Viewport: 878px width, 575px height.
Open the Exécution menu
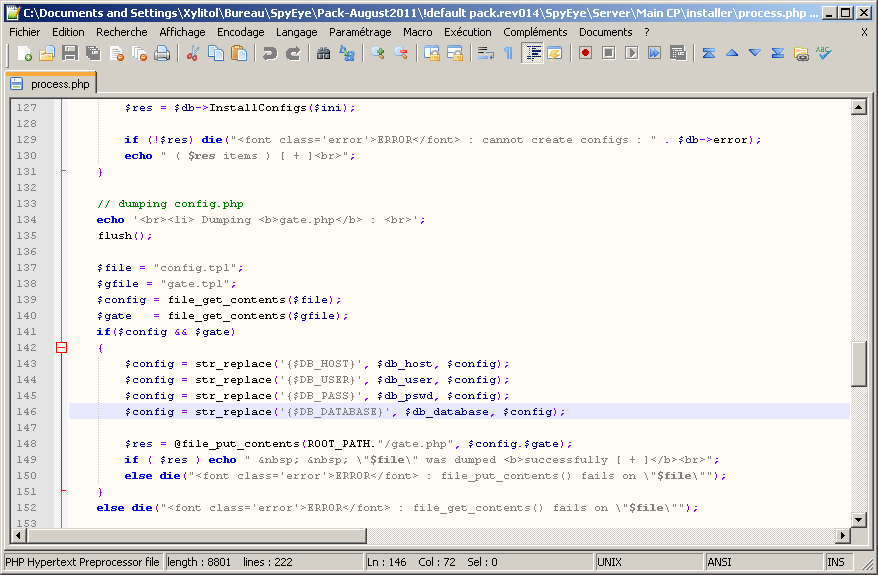coord(468,32)
